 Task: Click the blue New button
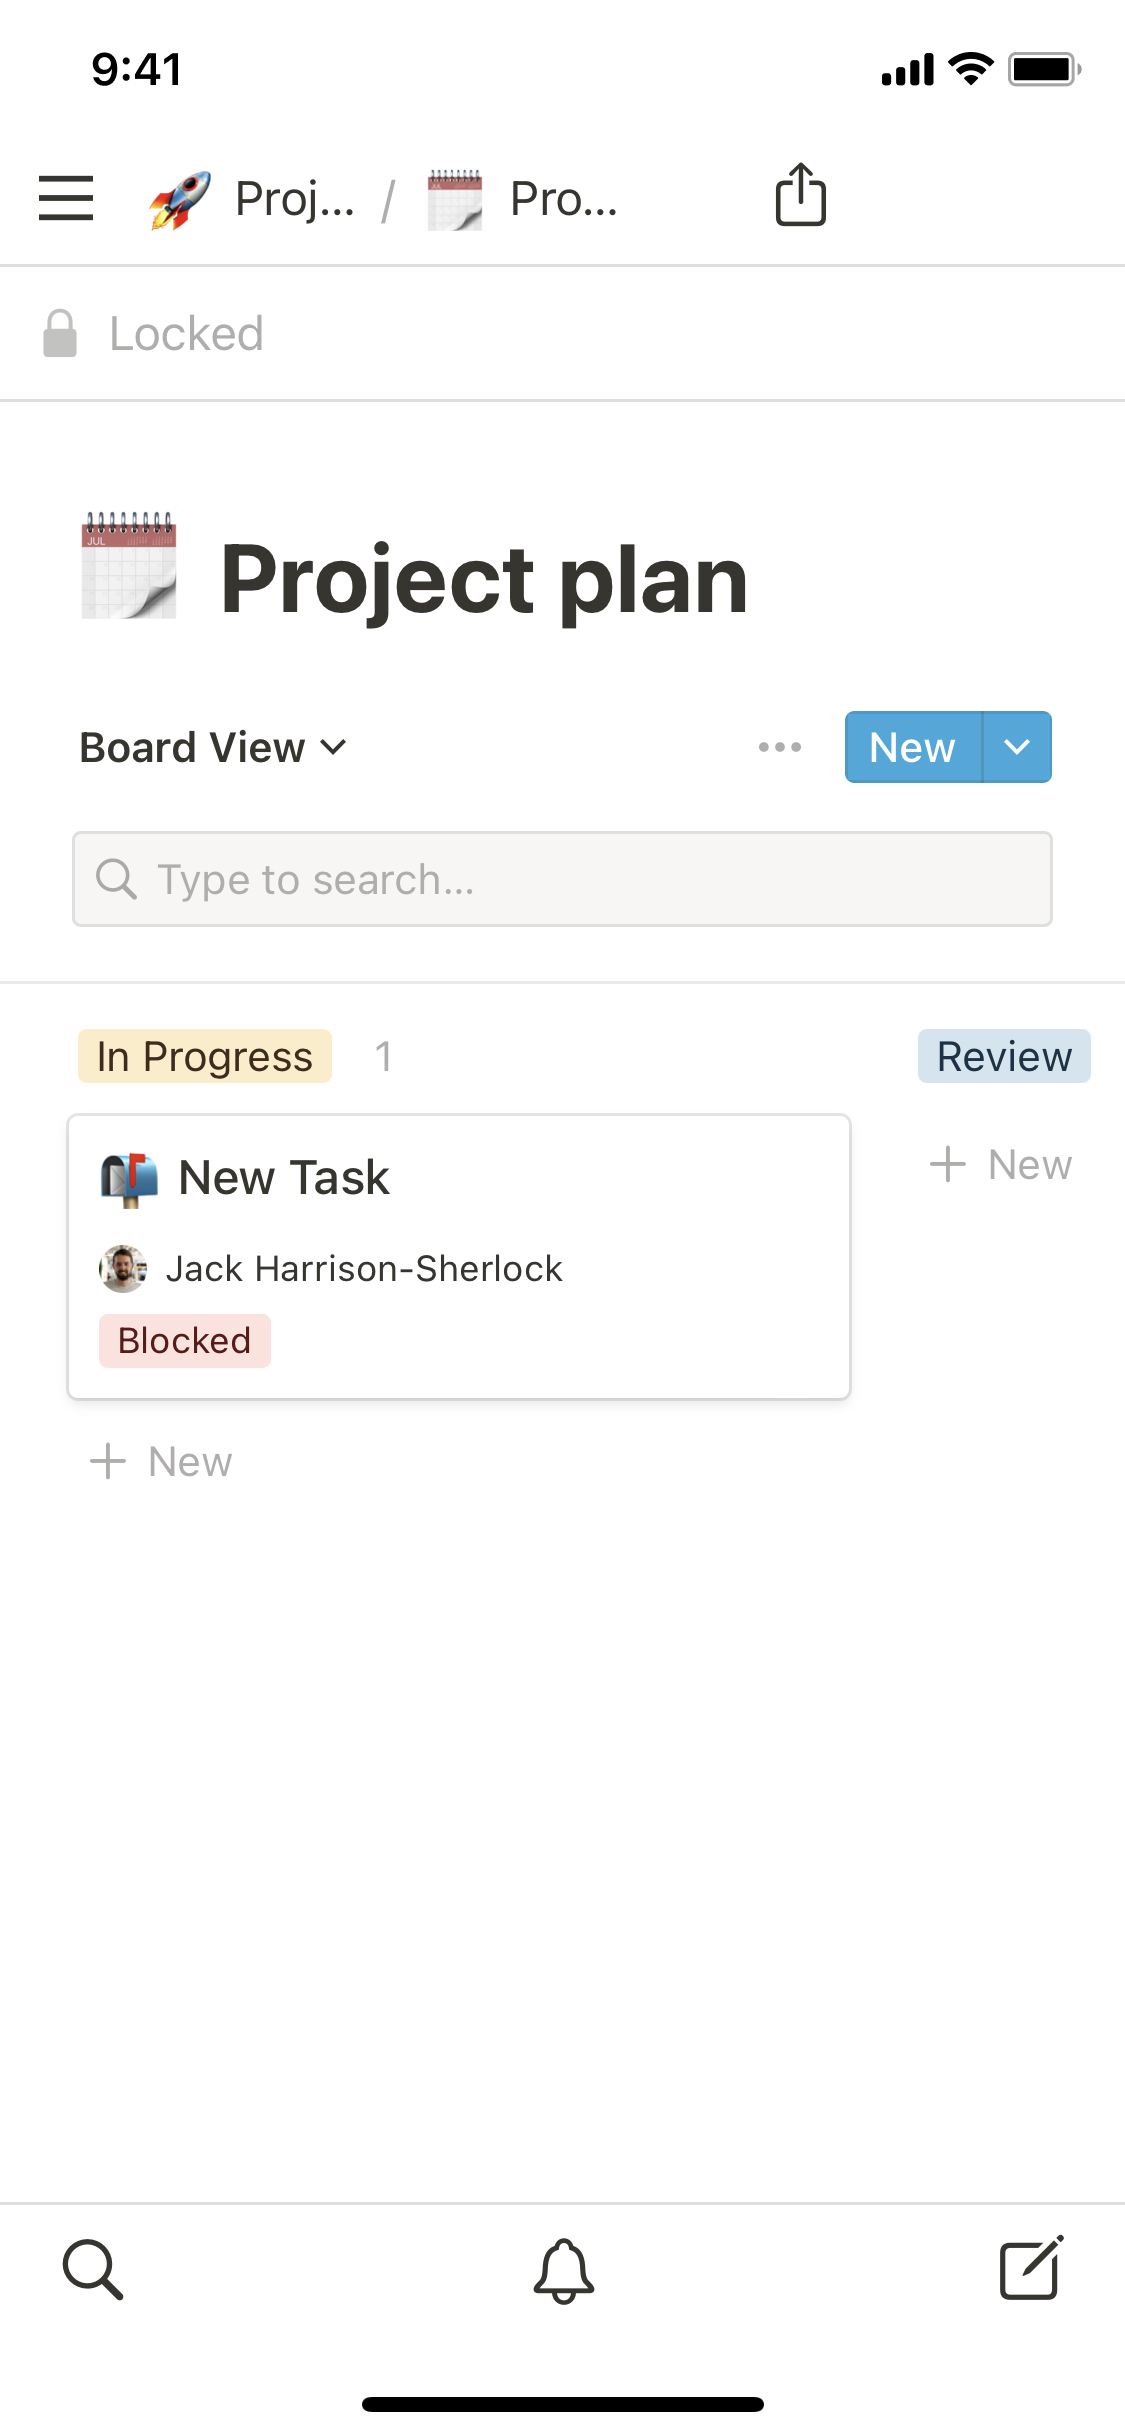click(x=912, y=747)
